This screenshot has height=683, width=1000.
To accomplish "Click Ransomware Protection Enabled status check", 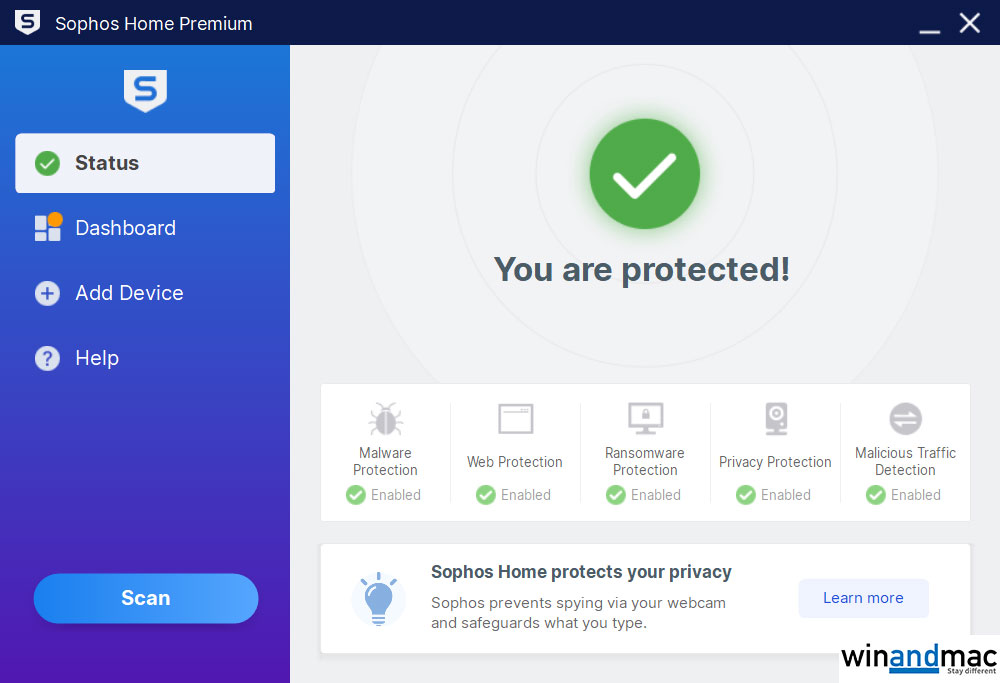I will (x=616, y=495).
